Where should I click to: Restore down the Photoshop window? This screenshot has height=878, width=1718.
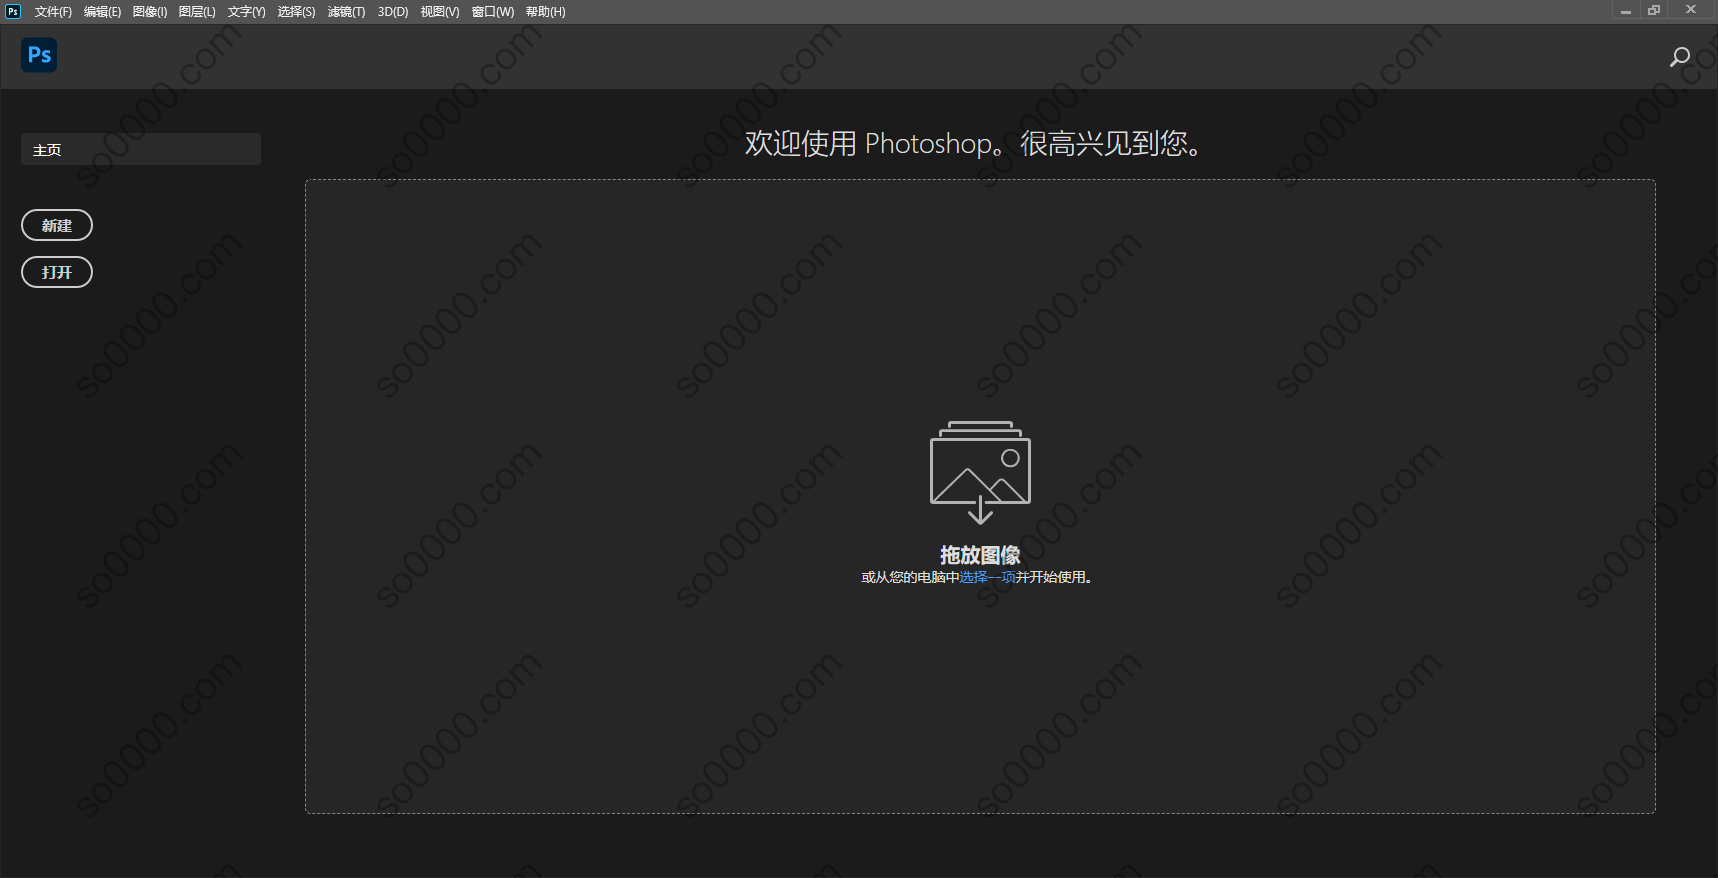click(1654, 10)
